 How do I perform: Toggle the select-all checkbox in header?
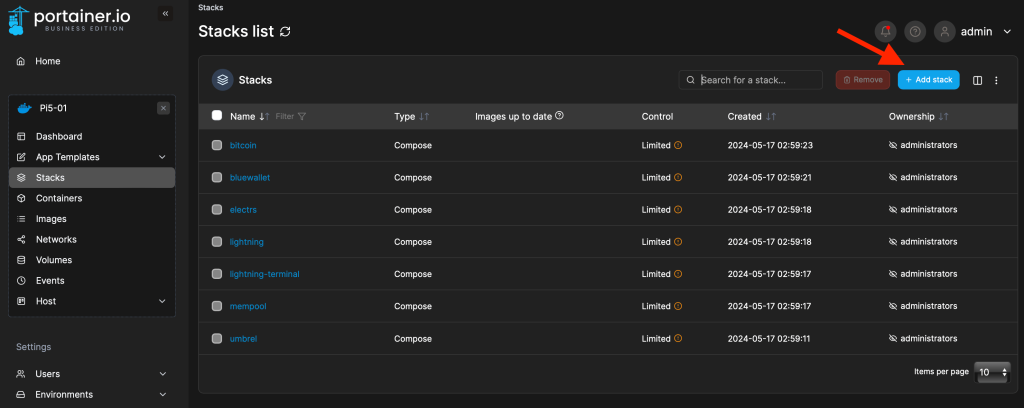click(217, 116)
